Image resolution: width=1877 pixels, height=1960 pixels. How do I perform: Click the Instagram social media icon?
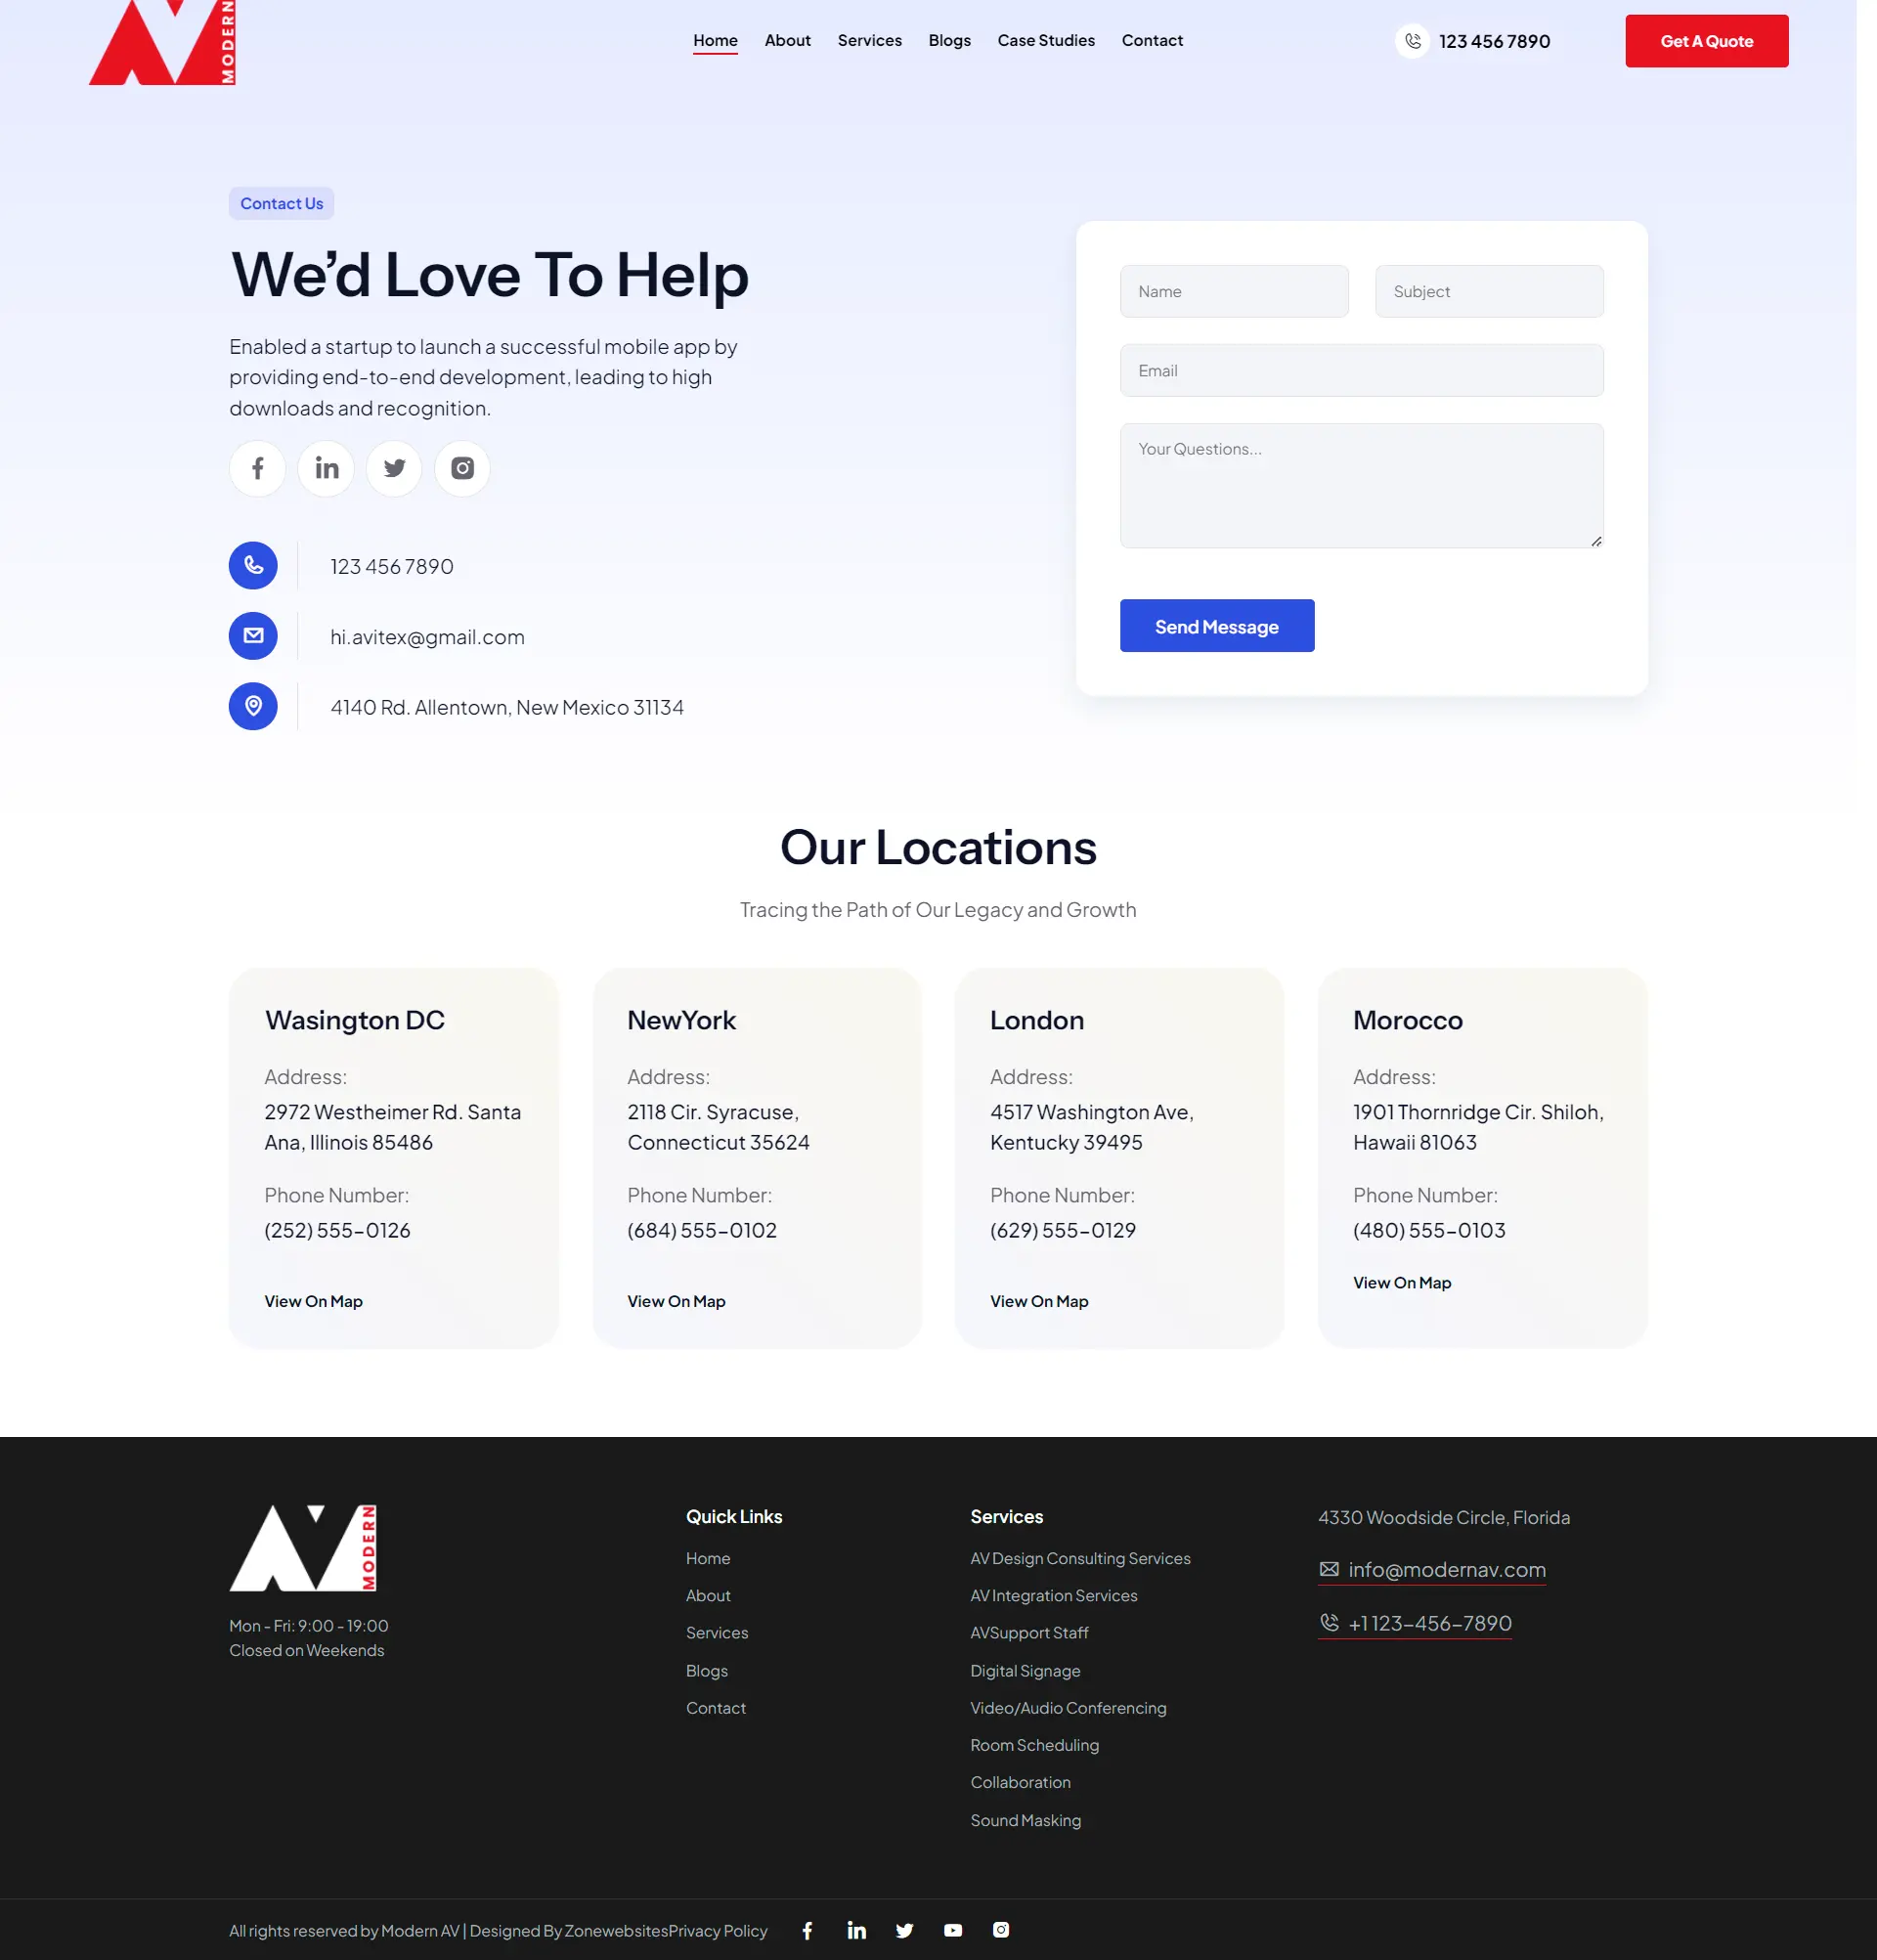pos(461,467)
